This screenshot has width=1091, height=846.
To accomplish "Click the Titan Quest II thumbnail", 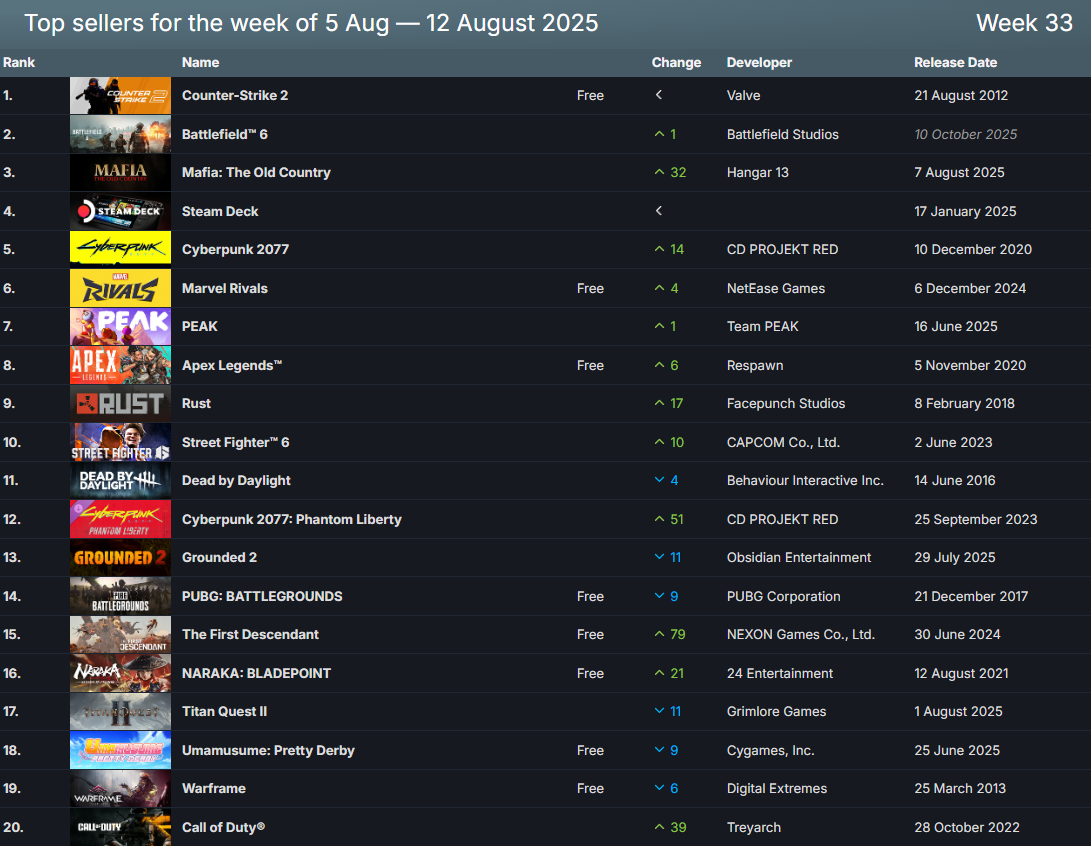I will [x=120, y=712].
